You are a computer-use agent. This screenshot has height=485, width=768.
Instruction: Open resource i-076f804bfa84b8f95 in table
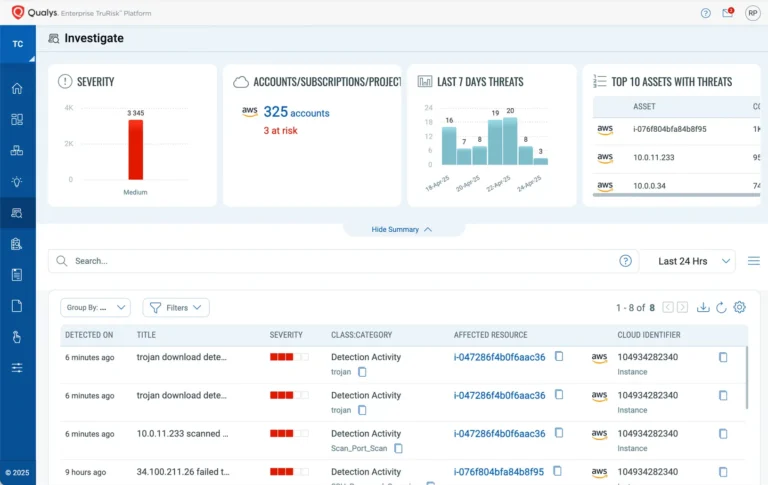[499, 471]
